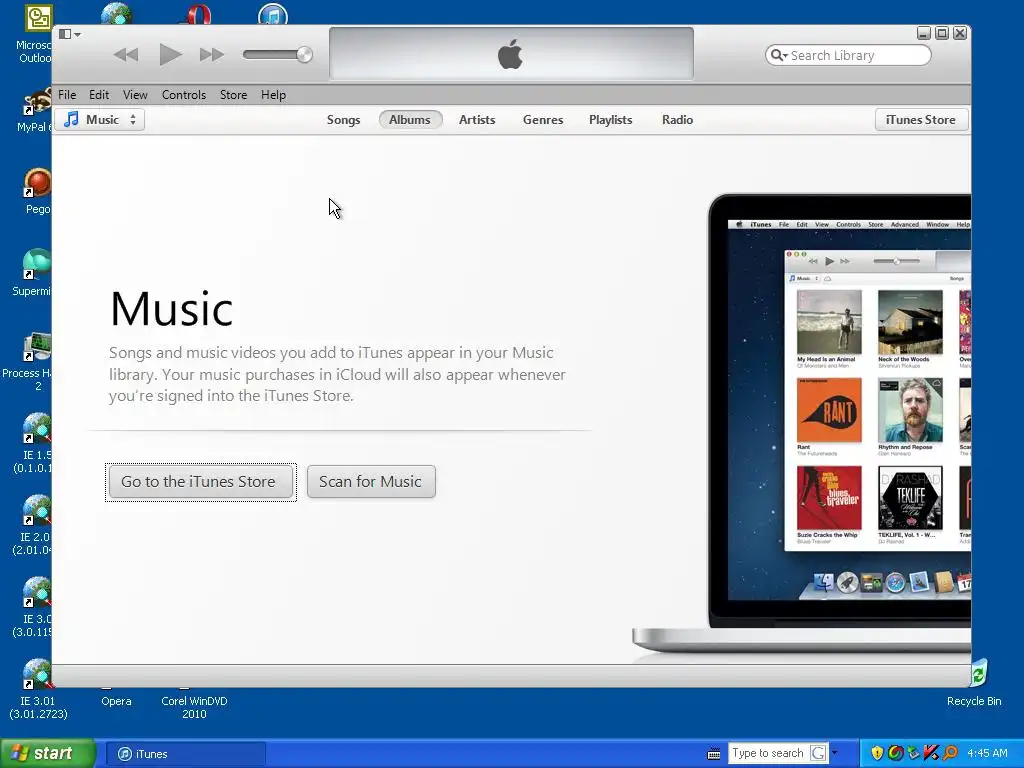Open the Radio tab
The image size is (1024, 768).
[x=677, y=120]
